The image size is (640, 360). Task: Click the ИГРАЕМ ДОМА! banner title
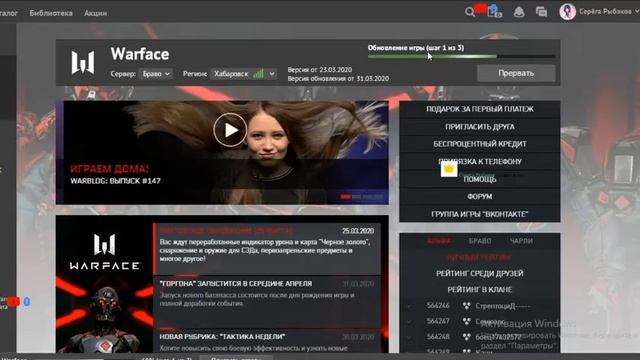(109, 169)
